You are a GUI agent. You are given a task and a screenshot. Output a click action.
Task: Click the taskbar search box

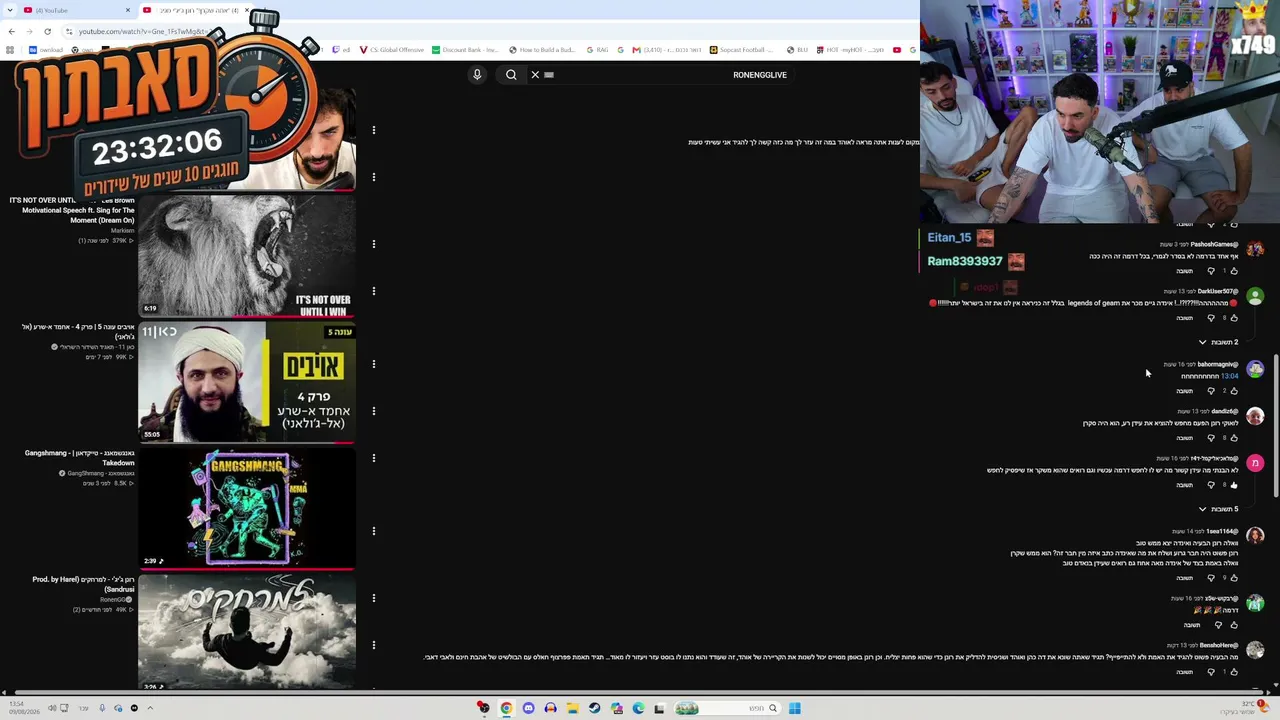[728, 708]
